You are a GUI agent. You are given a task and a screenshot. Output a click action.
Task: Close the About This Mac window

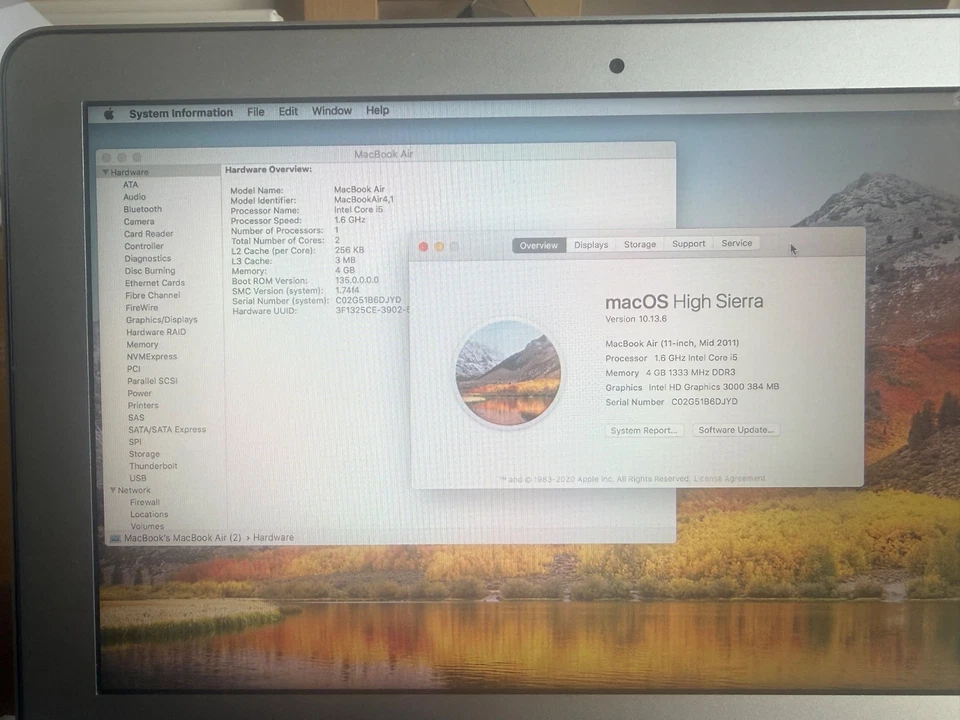click(x=423, y=246)
